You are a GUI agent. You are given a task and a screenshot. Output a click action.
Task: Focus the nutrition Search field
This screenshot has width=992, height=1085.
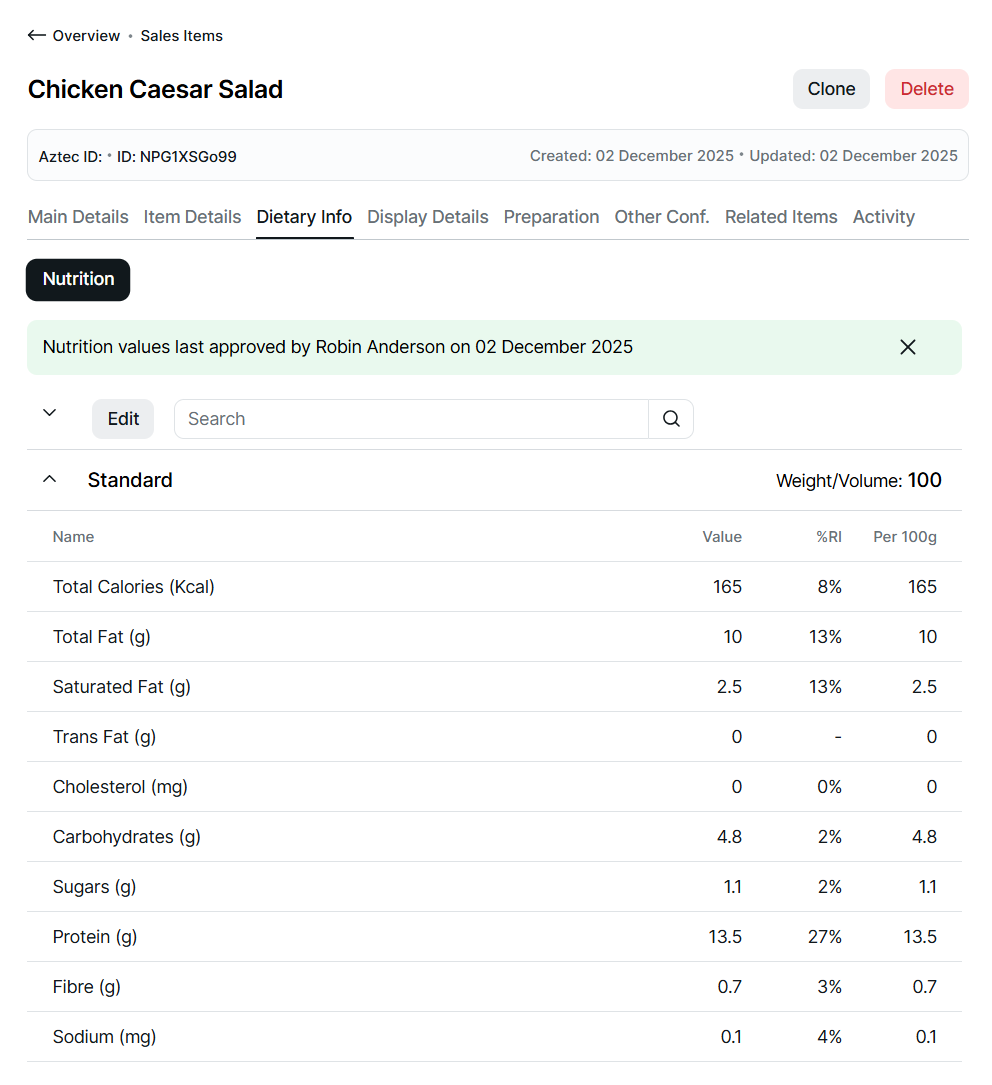tap(411, 419)
